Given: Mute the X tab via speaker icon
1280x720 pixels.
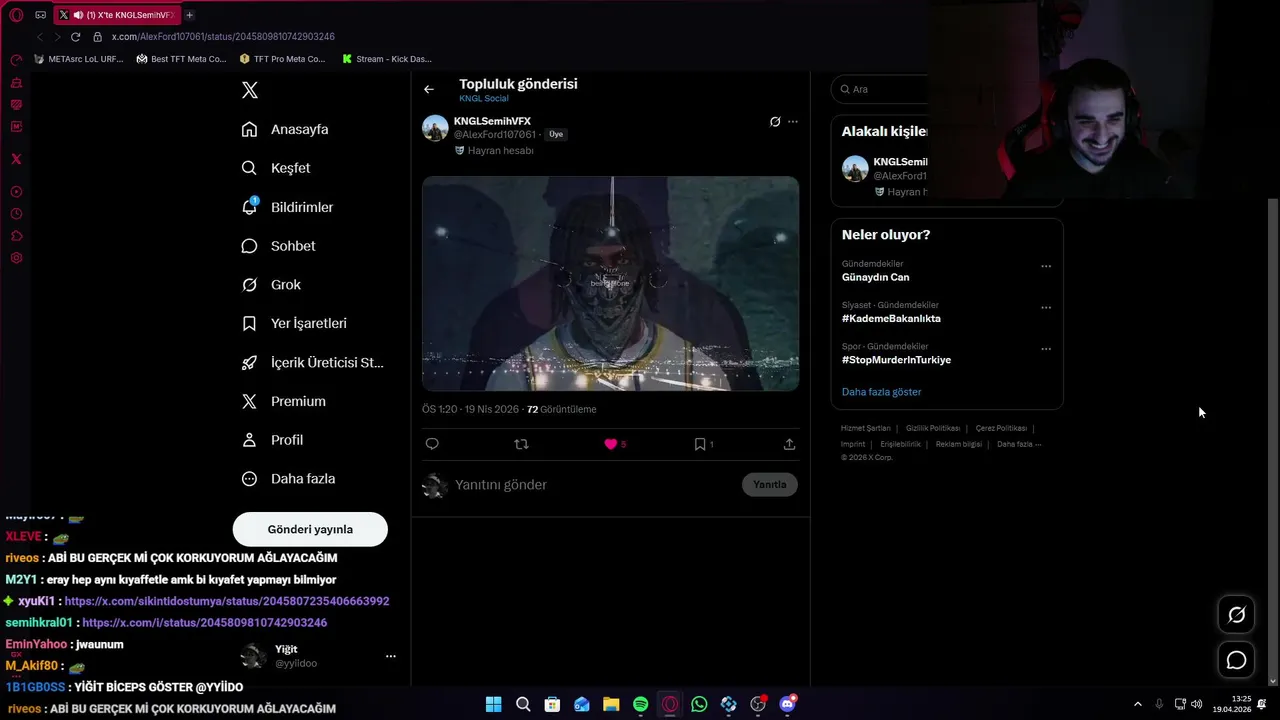Looking at the screenshot, I should (x=78, y=15).
